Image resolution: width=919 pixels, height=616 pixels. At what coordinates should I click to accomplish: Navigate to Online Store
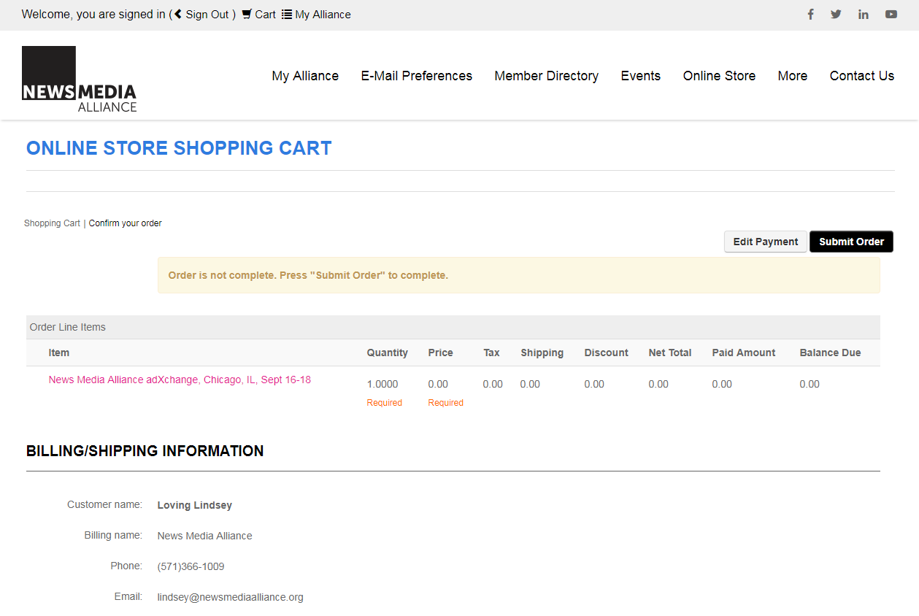point(719,76)
